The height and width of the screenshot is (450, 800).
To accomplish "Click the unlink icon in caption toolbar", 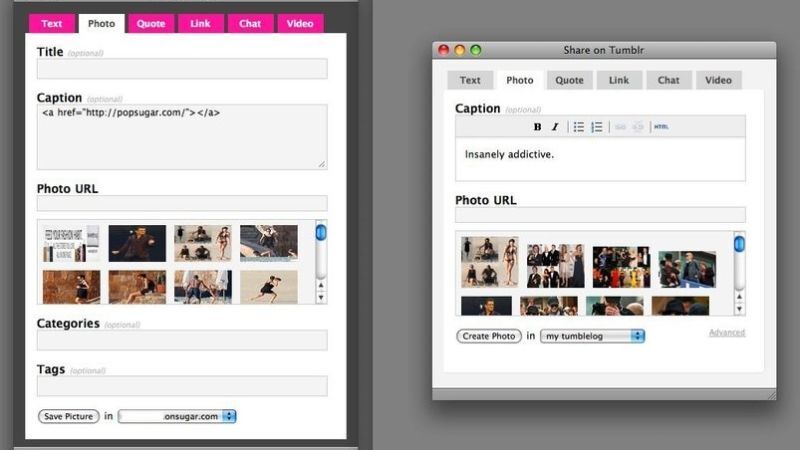I will 638,127.
